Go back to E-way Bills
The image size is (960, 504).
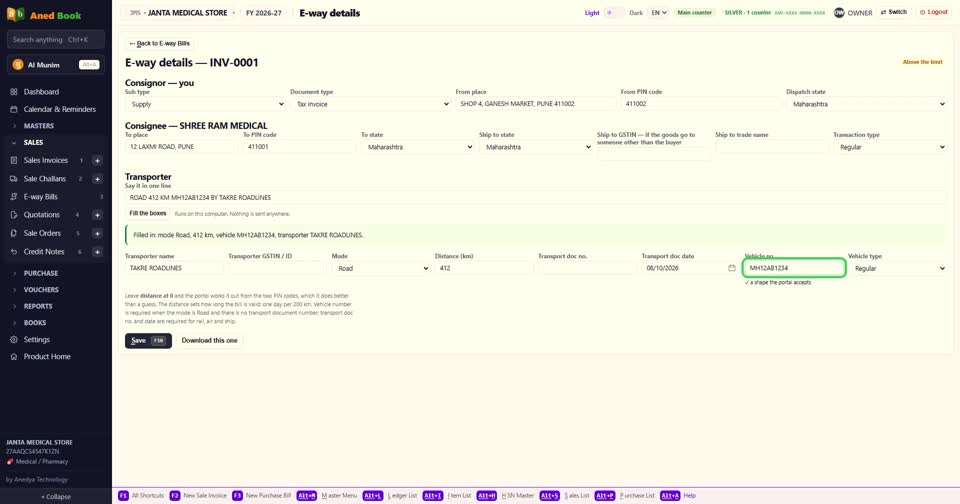[x=159, y=43]
